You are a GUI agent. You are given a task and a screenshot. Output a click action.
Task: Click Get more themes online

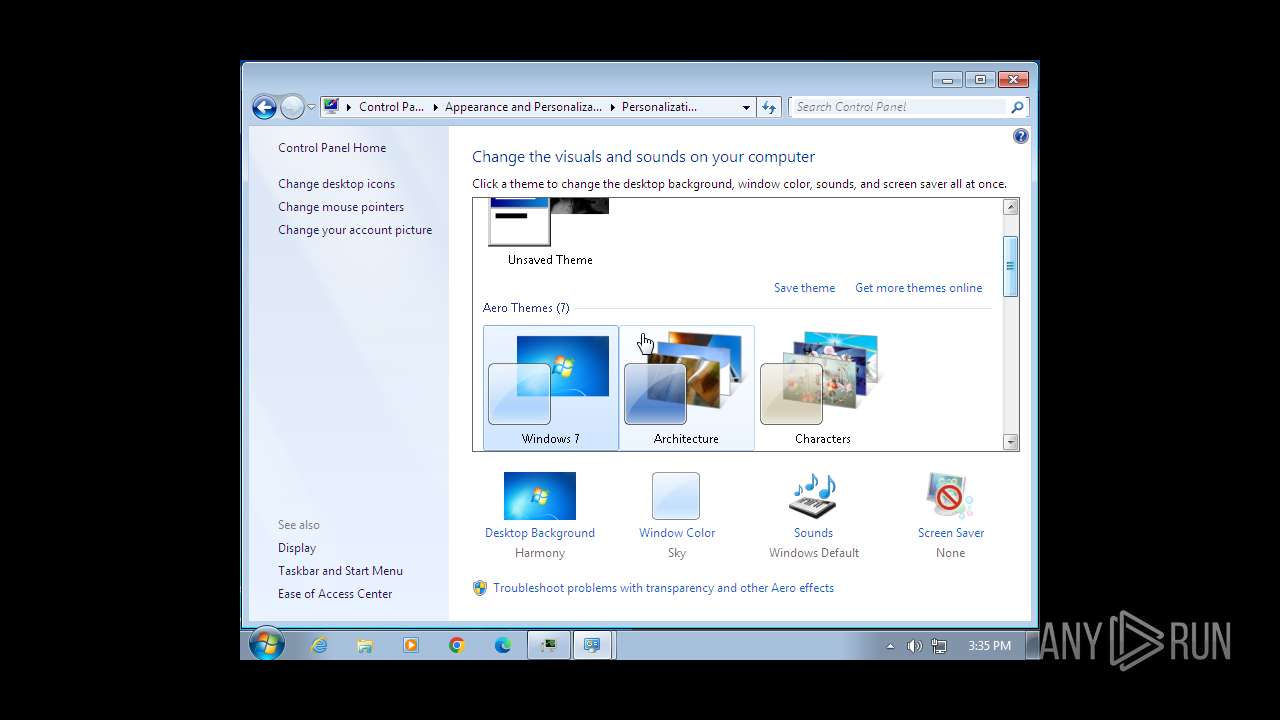(x=918, y=288)
